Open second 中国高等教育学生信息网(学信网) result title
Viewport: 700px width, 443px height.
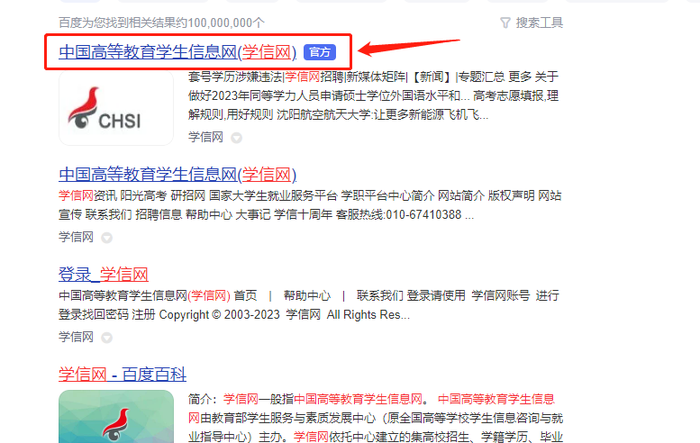(x=177, y=174)
